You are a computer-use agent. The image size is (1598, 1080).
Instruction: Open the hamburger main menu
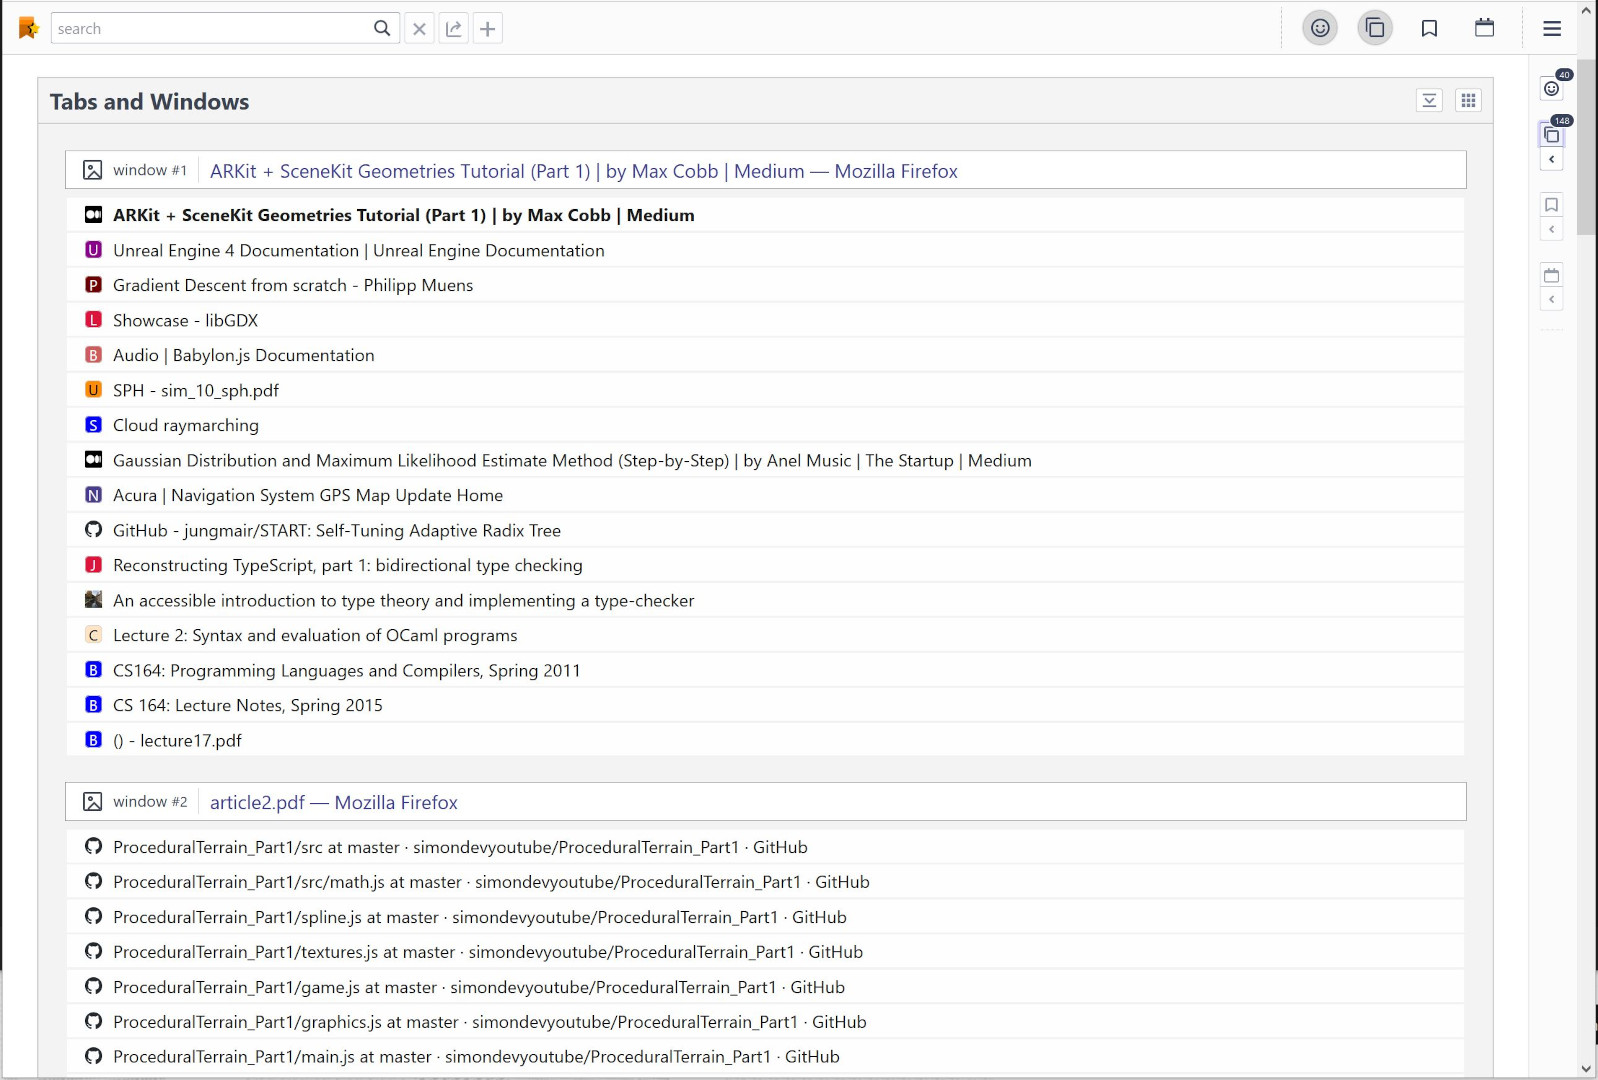(x=1552, y=28)
